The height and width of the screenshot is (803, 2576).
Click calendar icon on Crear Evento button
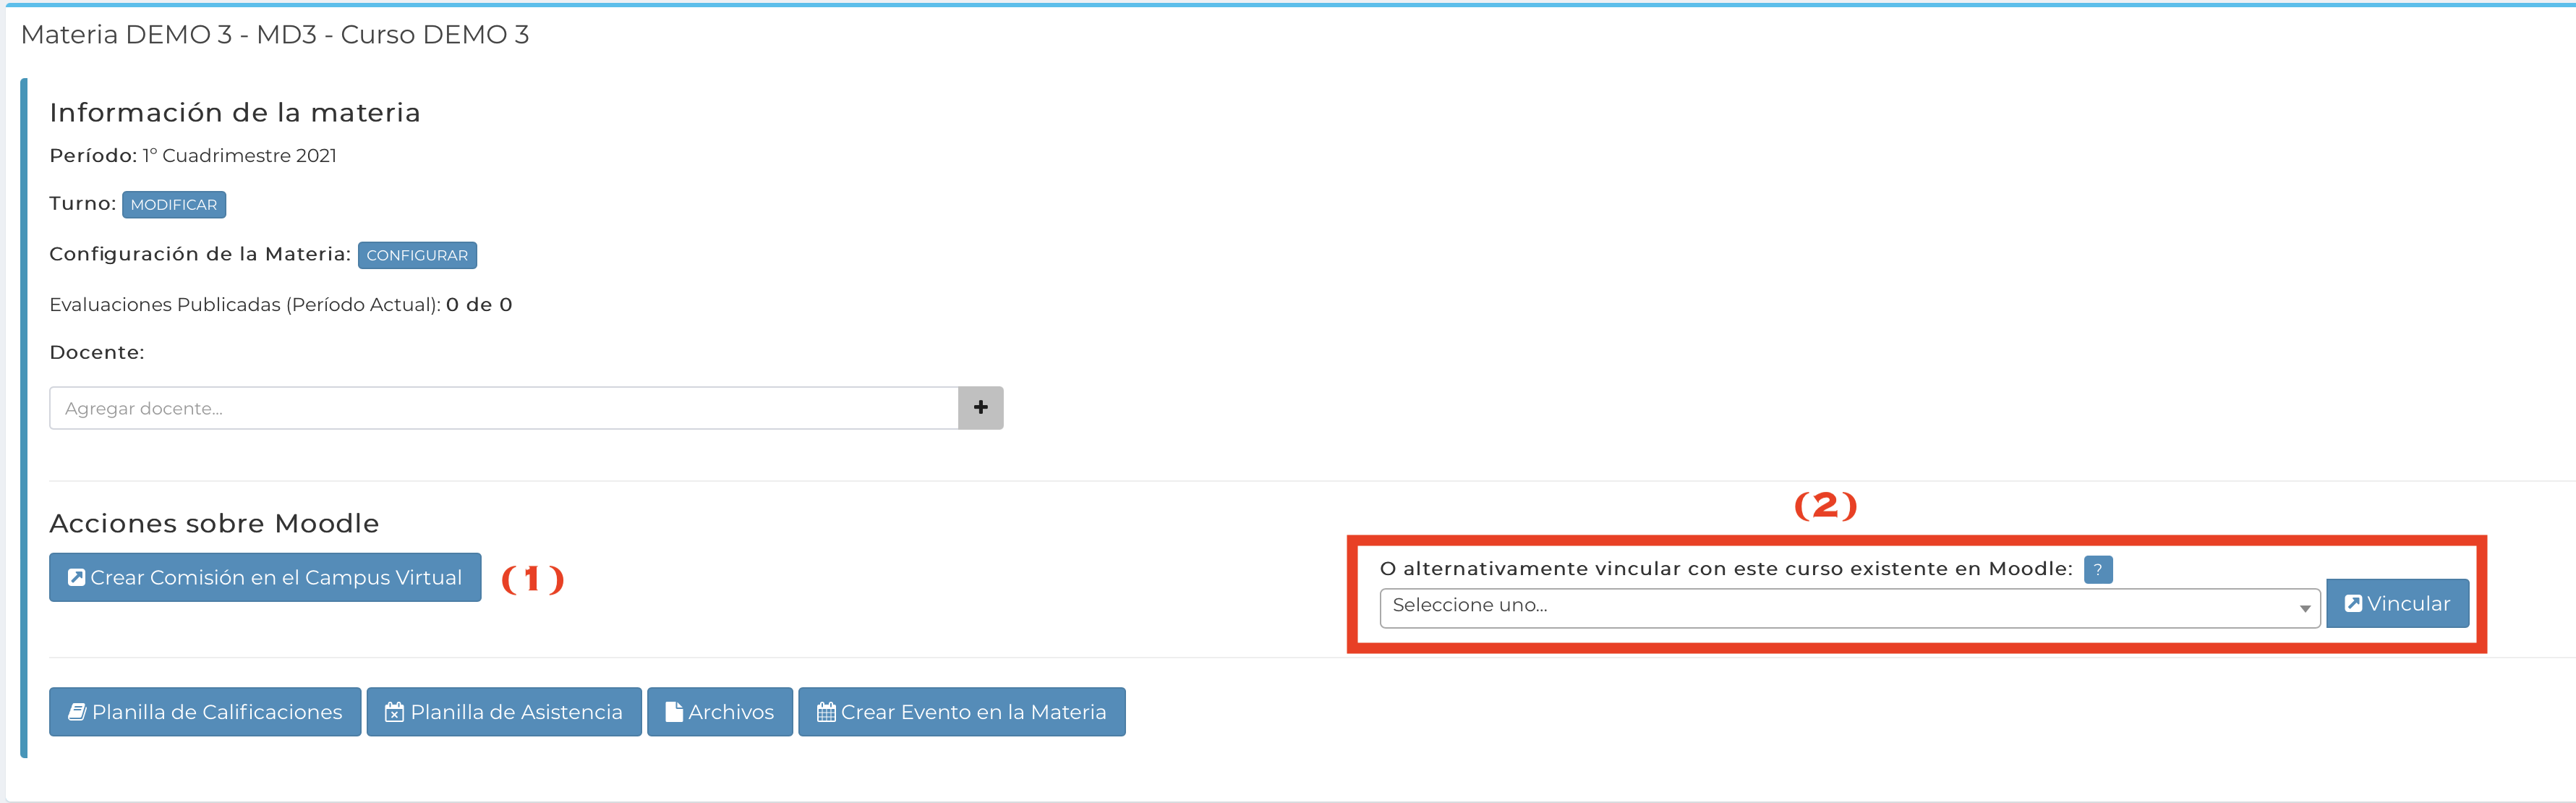tap(826, 712)
